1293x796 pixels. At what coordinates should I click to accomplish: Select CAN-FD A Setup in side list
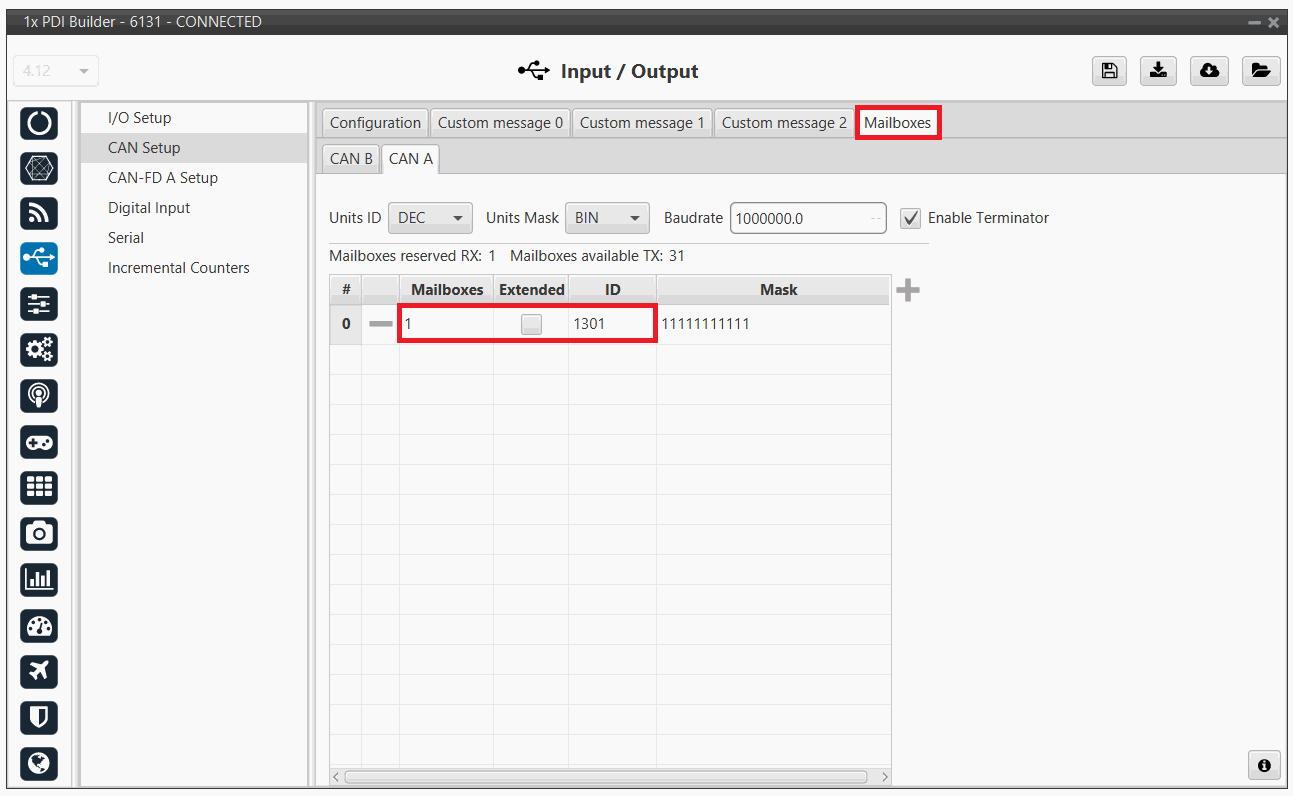click(163, 178)
